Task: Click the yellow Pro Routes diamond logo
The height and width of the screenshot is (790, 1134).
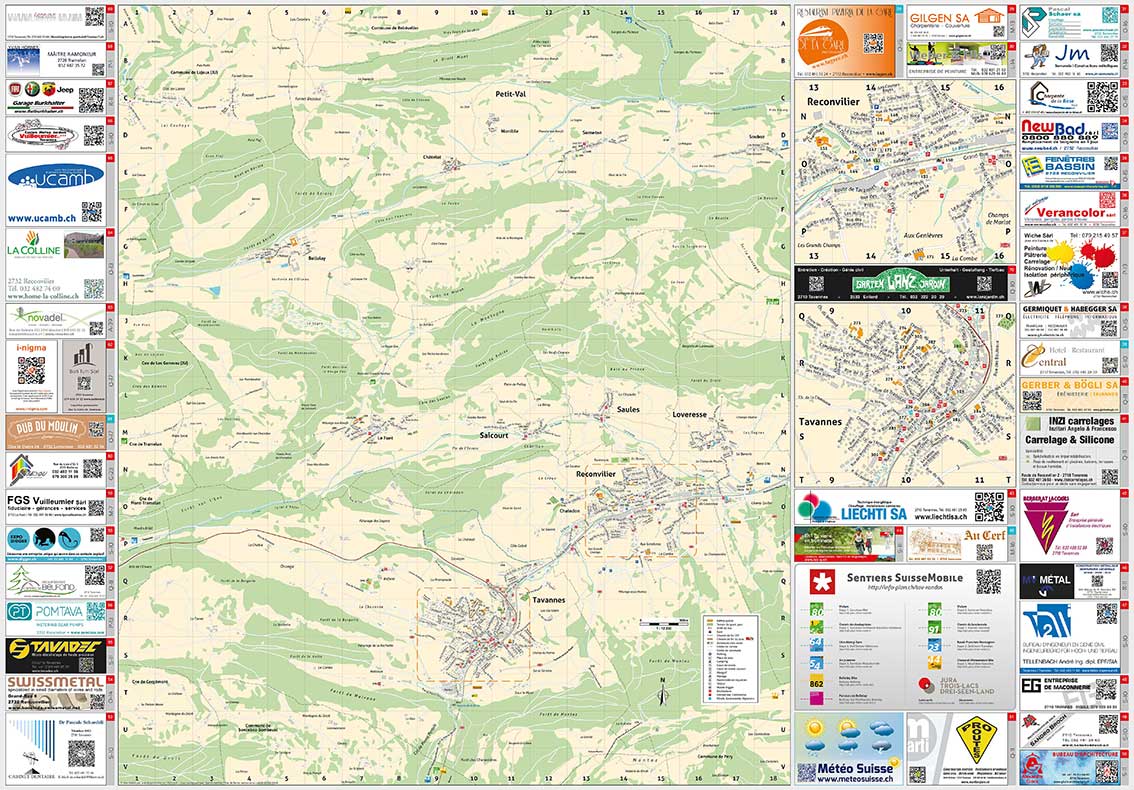Action: pos(974,740)
